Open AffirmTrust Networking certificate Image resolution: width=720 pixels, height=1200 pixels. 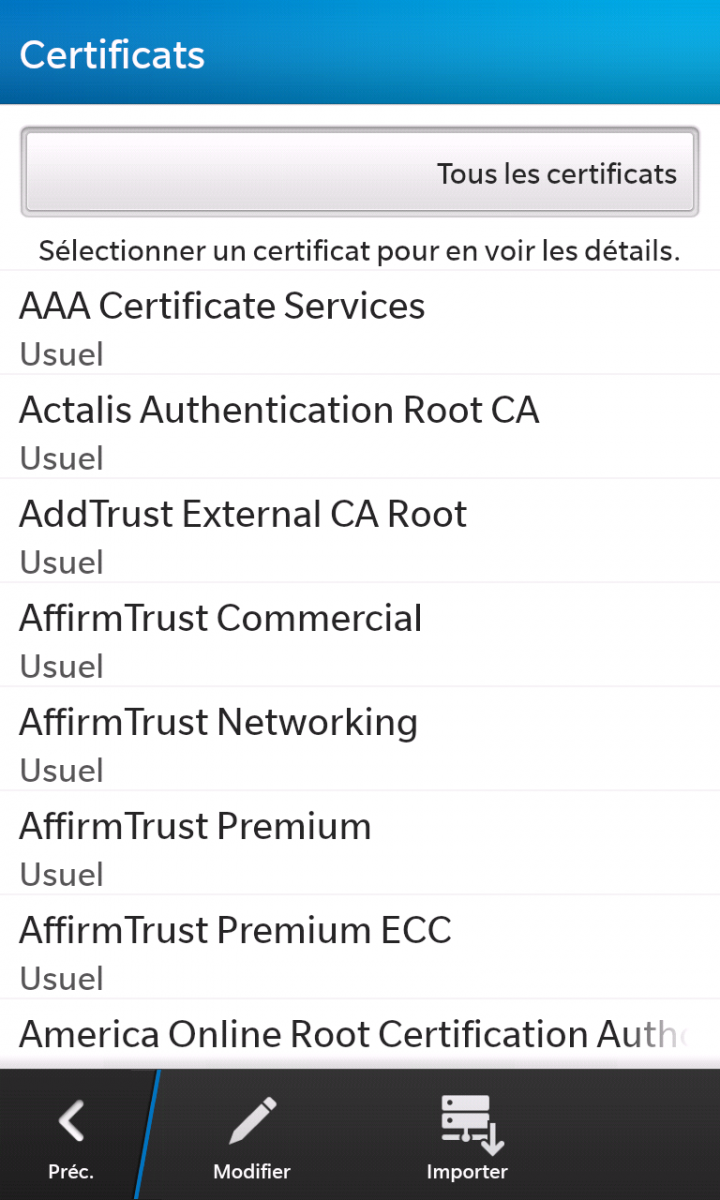click(360, 739)
